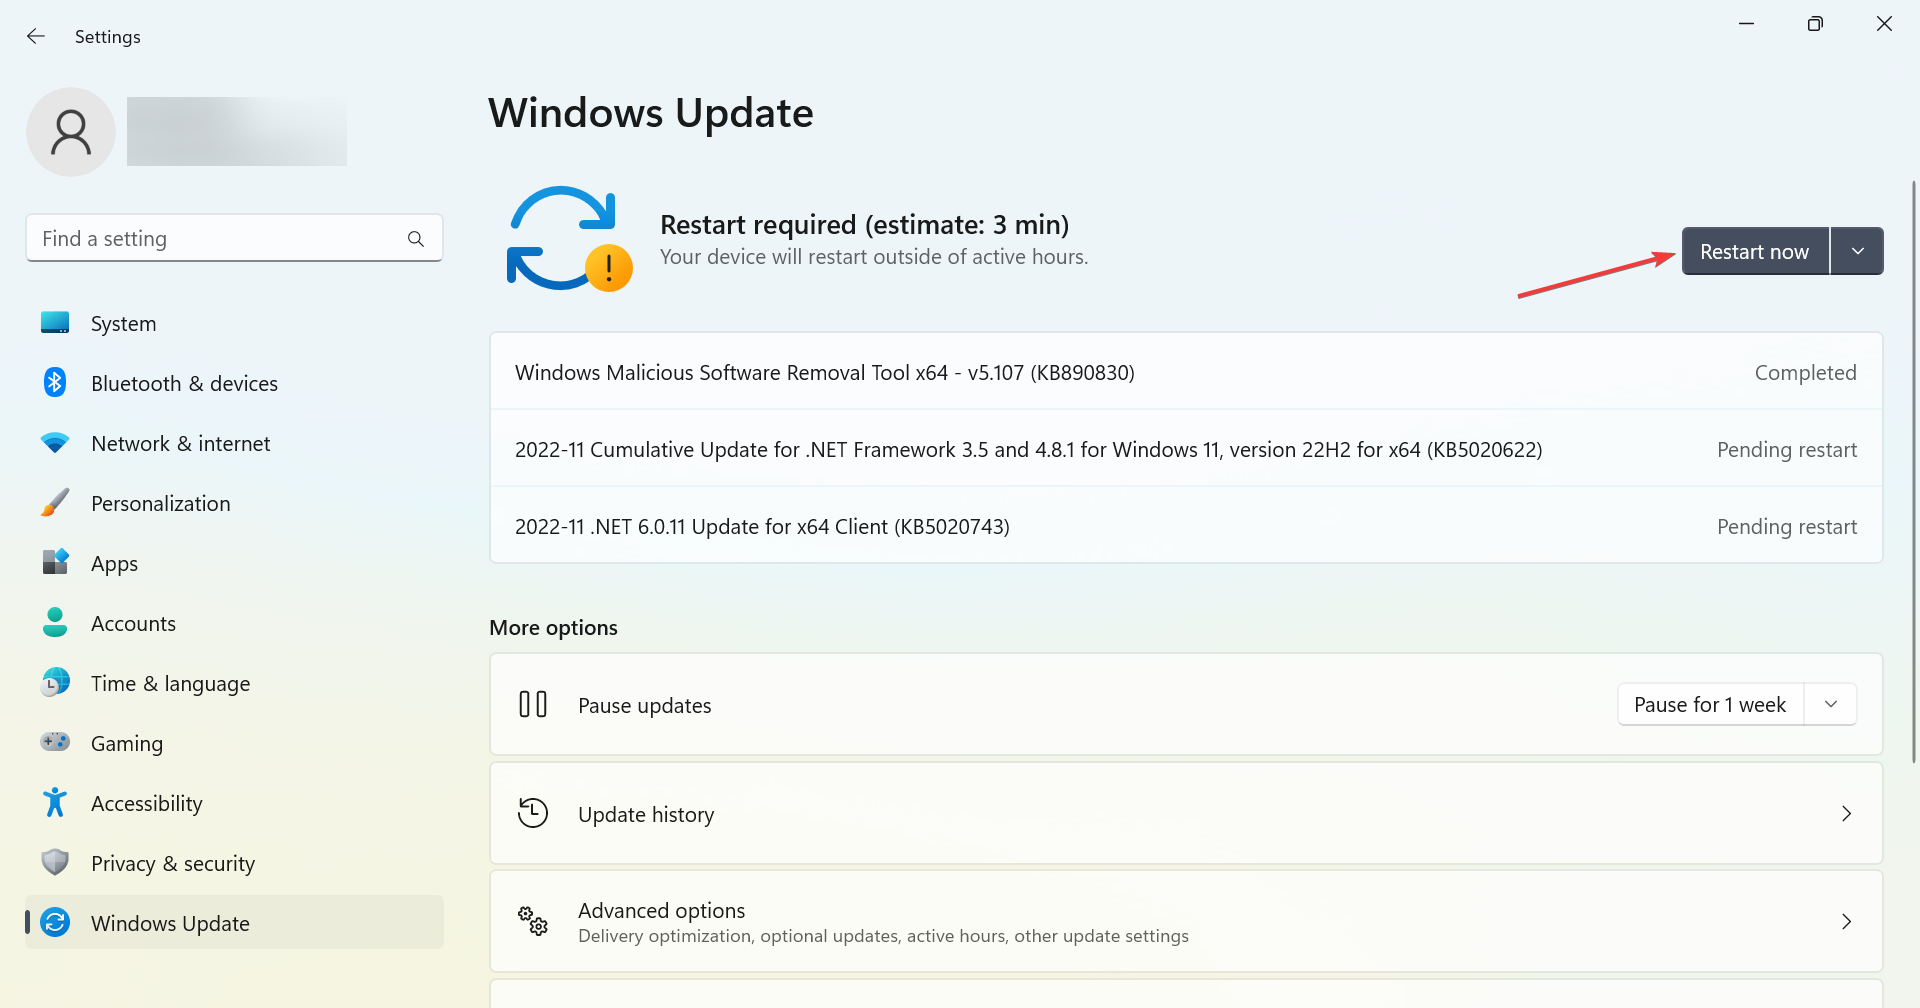Click the Restart required heading
The height and width of the screenshot is (1008, 1920).
click(x=864, y=224)
